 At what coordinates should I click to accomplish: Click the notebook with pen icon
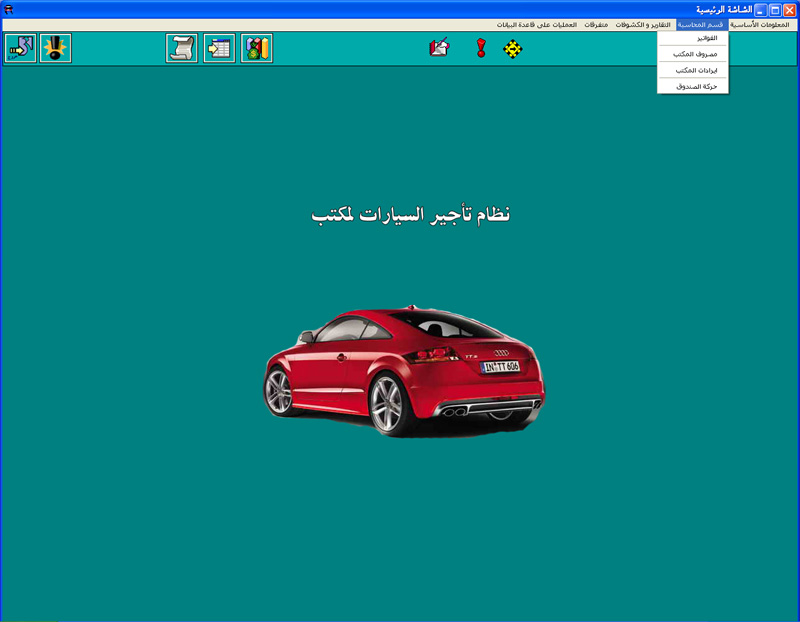click(x=439, y=48)
